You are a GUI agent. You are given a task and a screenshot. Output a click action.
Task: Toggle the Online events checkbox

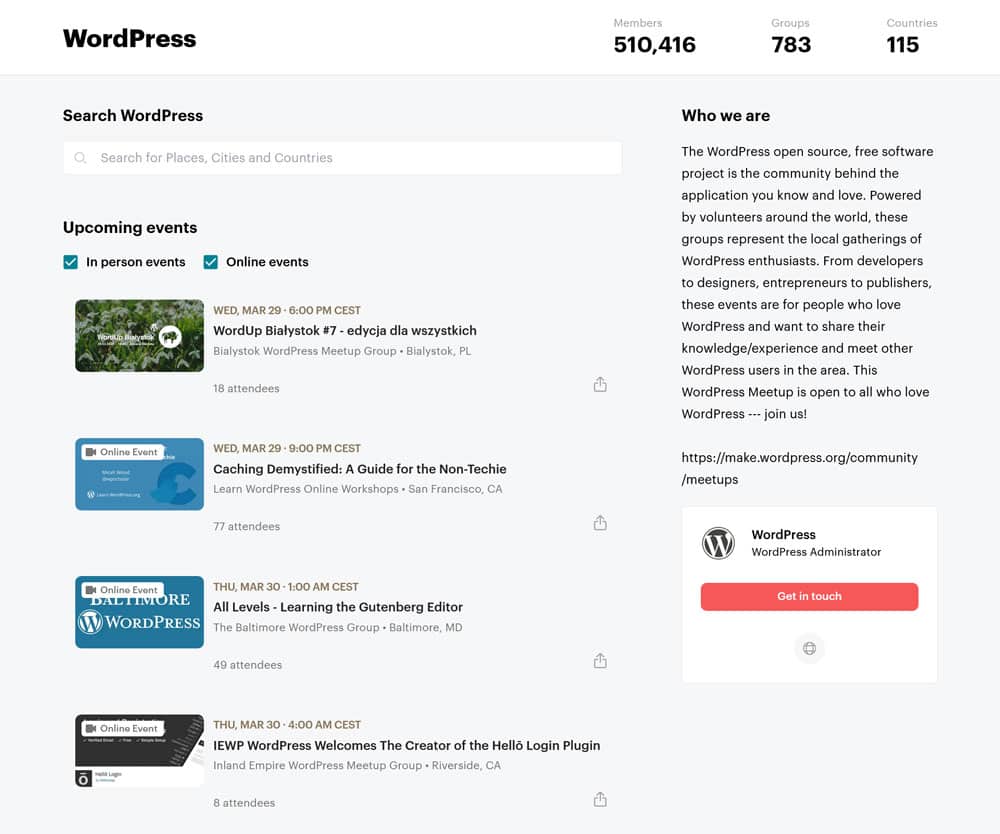coord(211,262)
